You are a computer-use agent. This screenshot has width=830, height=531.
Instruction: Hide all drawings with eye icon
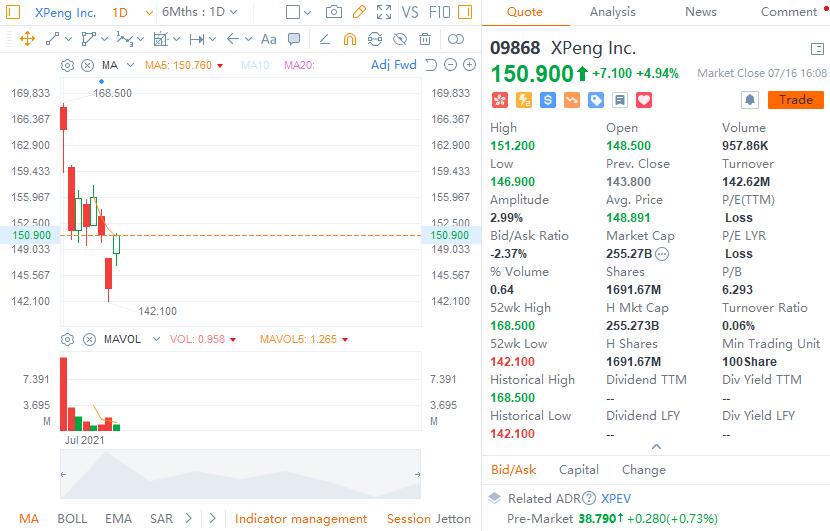pyautogui.click(x=400, y=39)
